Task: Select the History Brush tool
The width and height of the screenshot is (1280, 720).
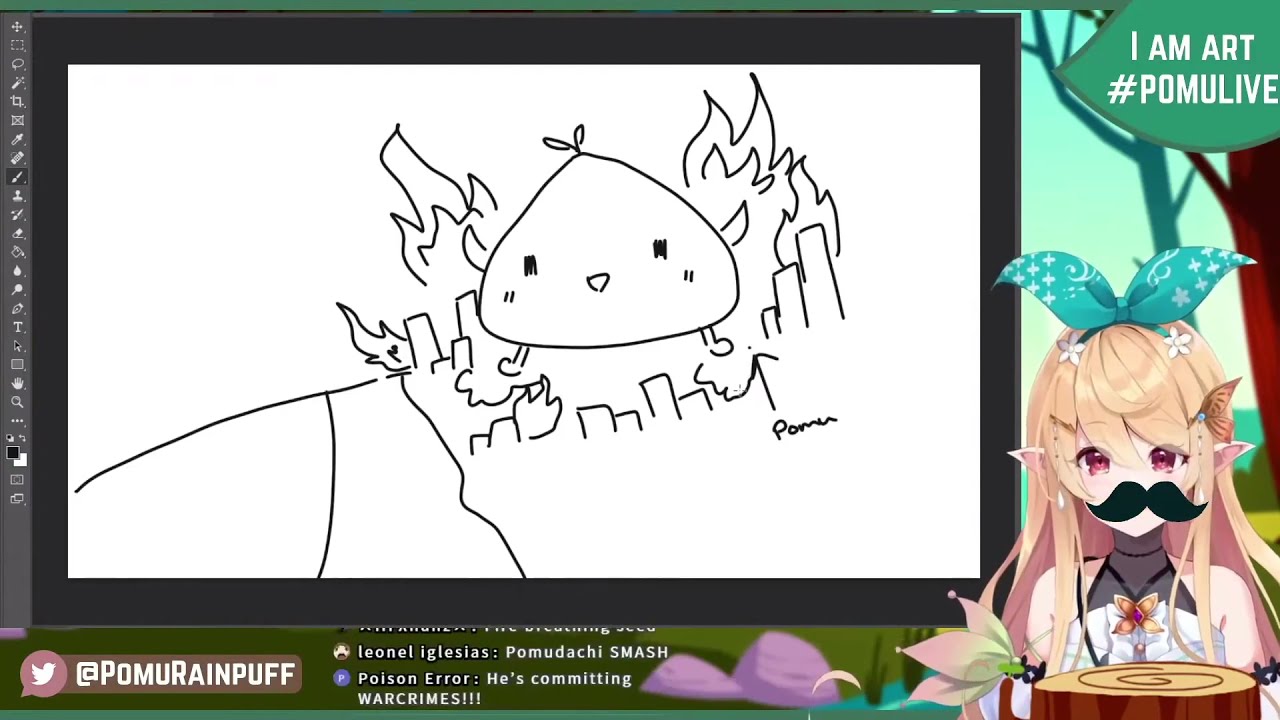Action: click(18, 215)
